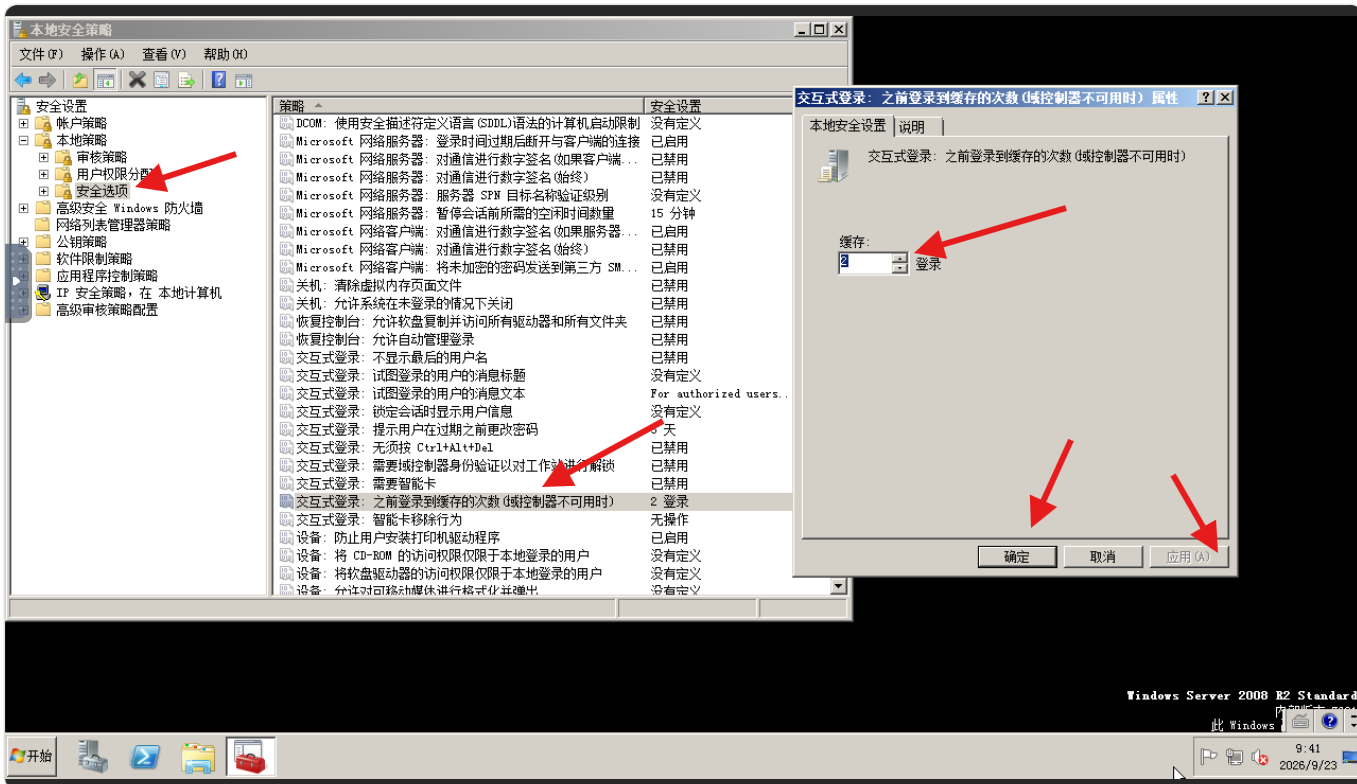Click the muted volume tray icon
This screenshot has height=784, width=1357.
pos(1260,757)
